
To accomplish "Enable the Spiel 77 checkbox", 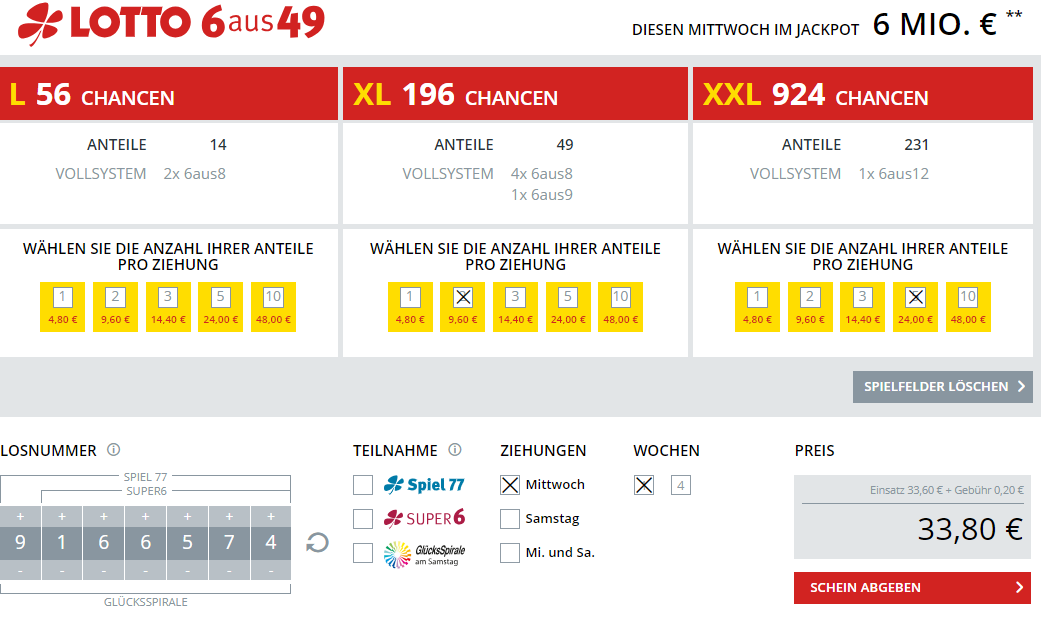I will point(362,485).
